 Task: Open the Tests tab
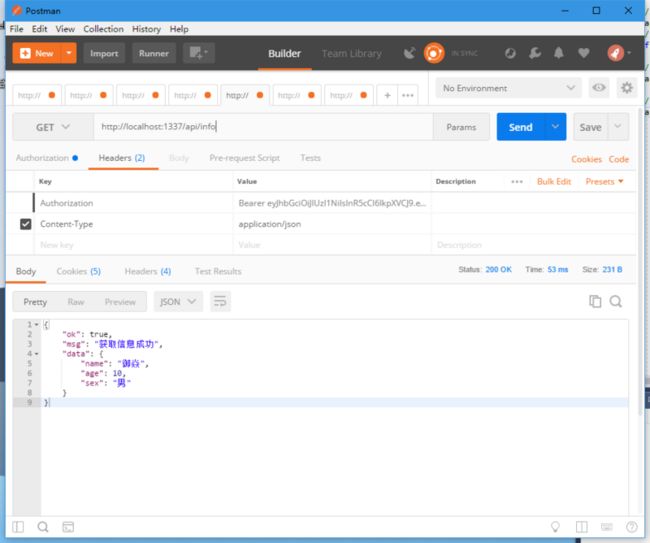310,158
